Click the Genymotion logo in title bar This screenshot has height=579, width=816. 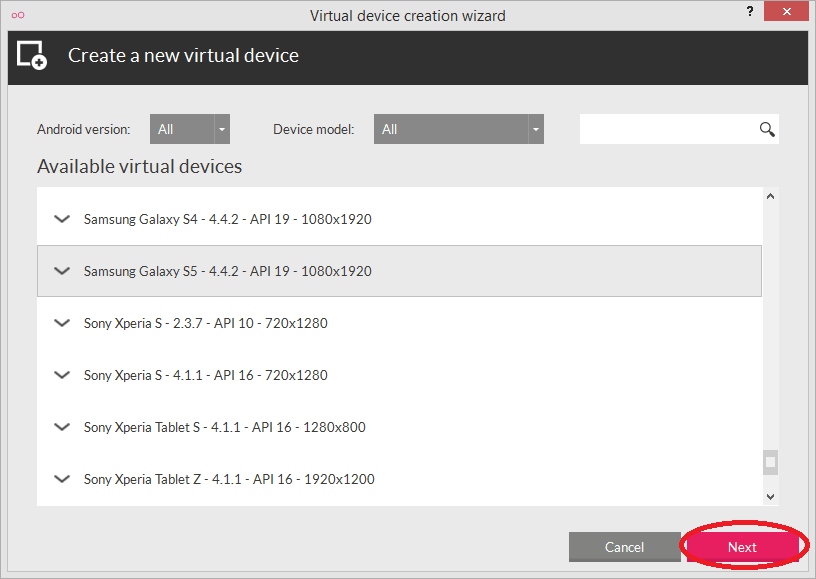pos(18,15)
